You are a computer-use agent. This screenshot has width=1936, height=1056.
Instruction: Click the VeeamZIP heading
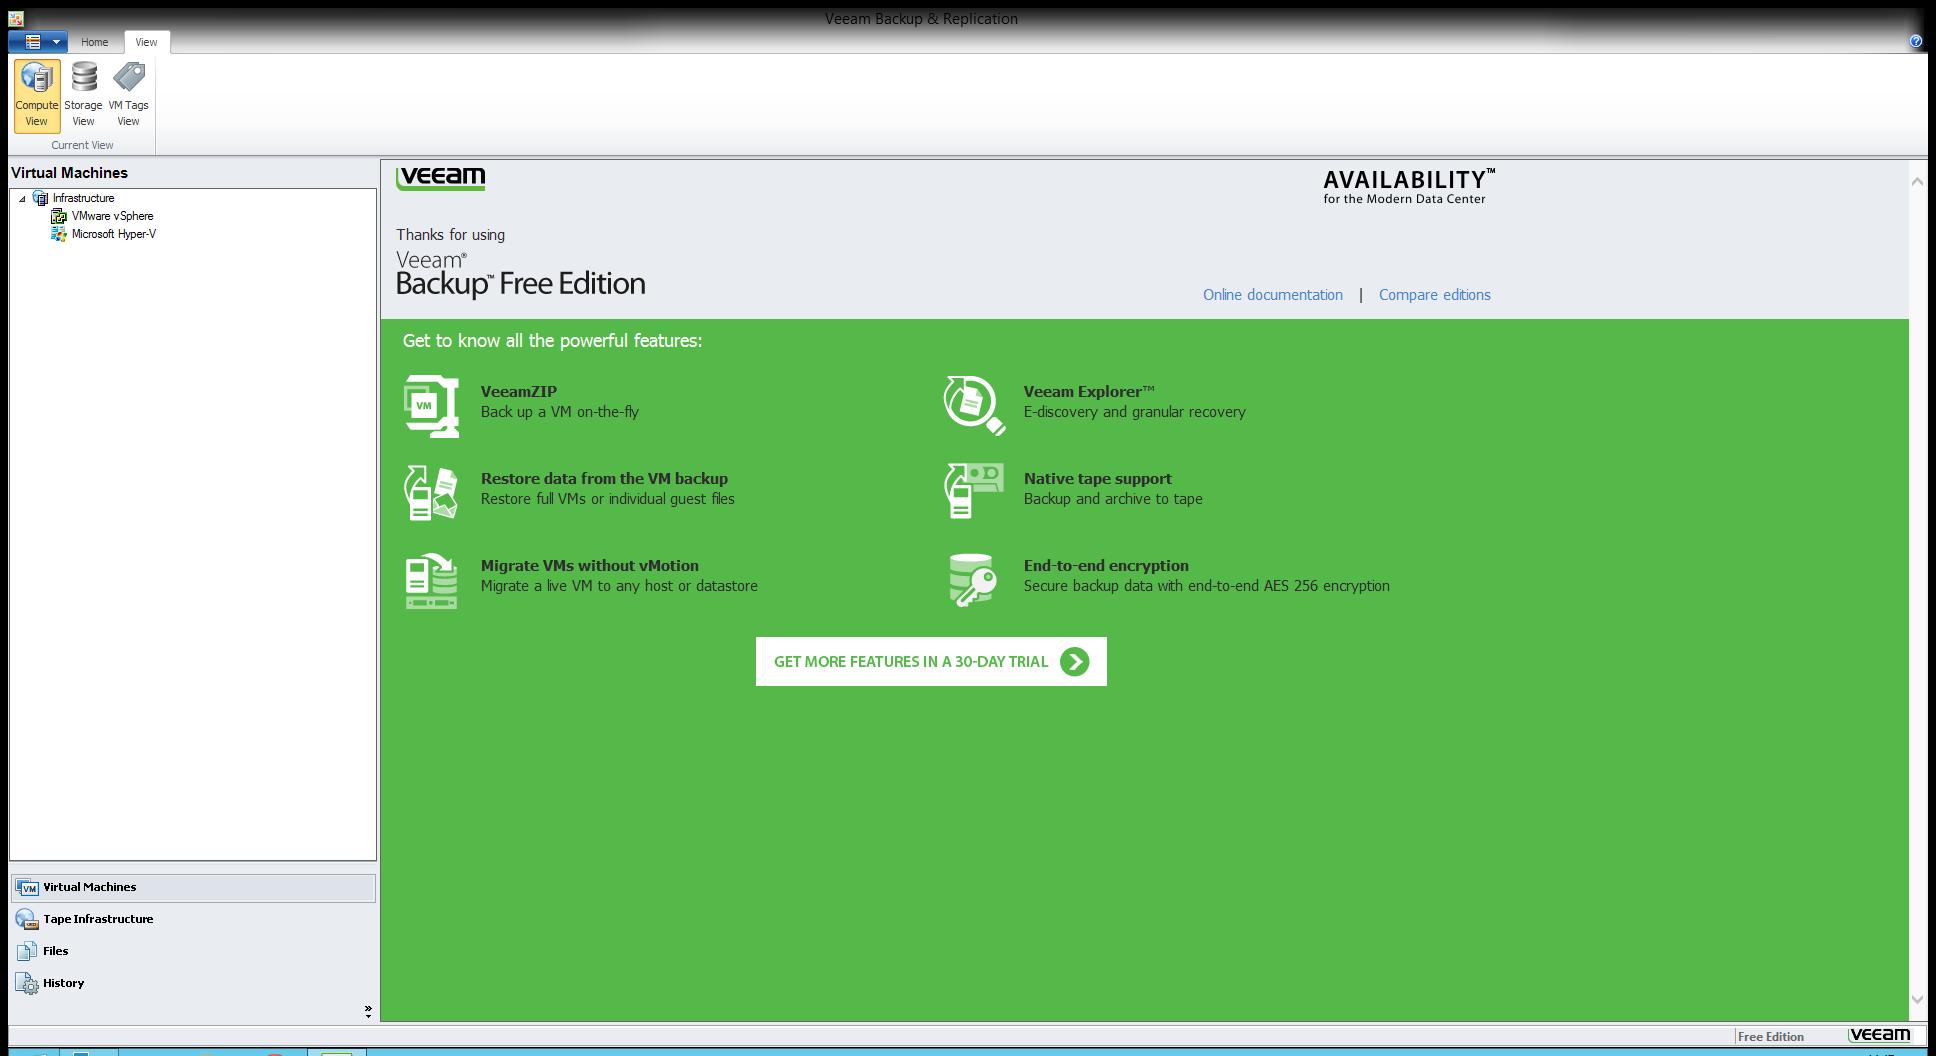click(x=518, y=392)
